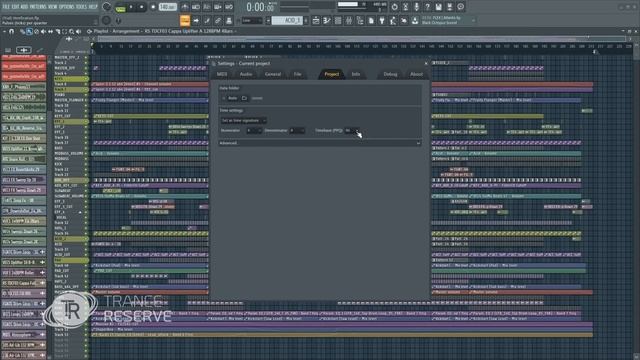Click the mixer faders icon
Viewport: 640px width, 360px height.
tap(349, 20)
